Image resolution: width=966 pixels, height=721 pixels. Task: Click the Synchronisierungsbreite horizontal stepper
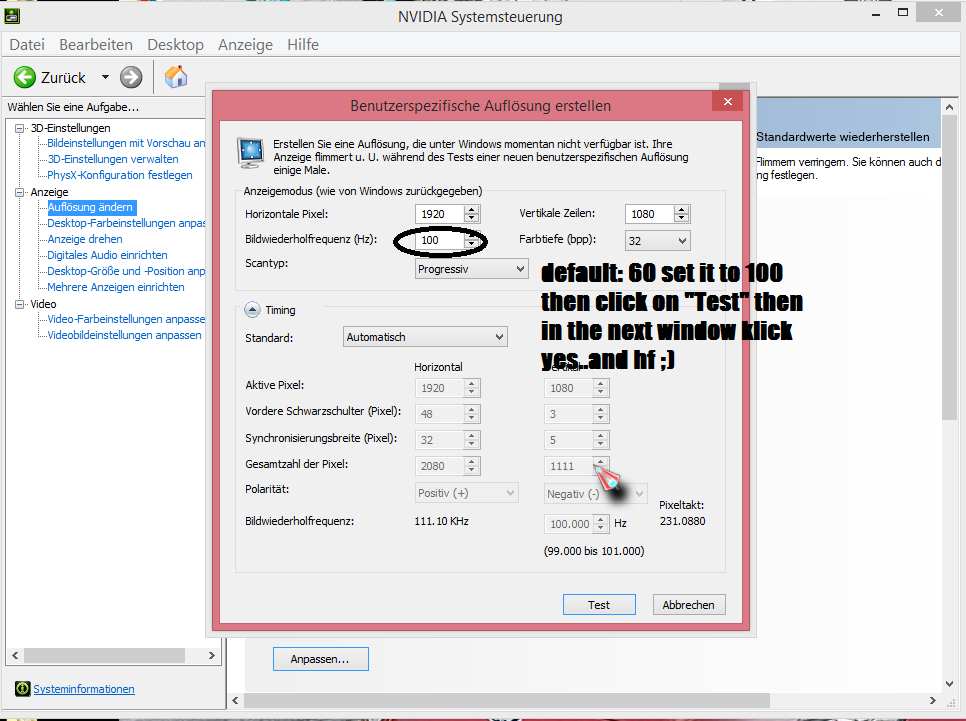pos(472,439)
